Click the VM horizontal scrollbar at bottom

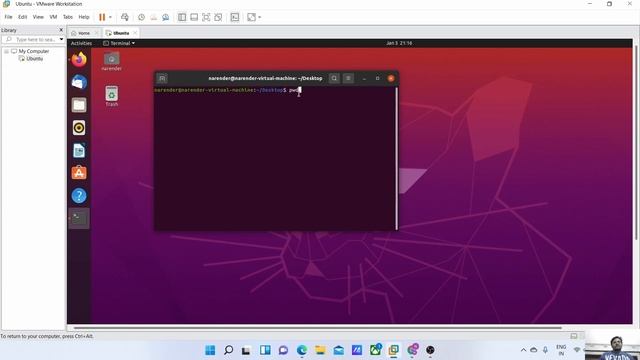(318, 328)
